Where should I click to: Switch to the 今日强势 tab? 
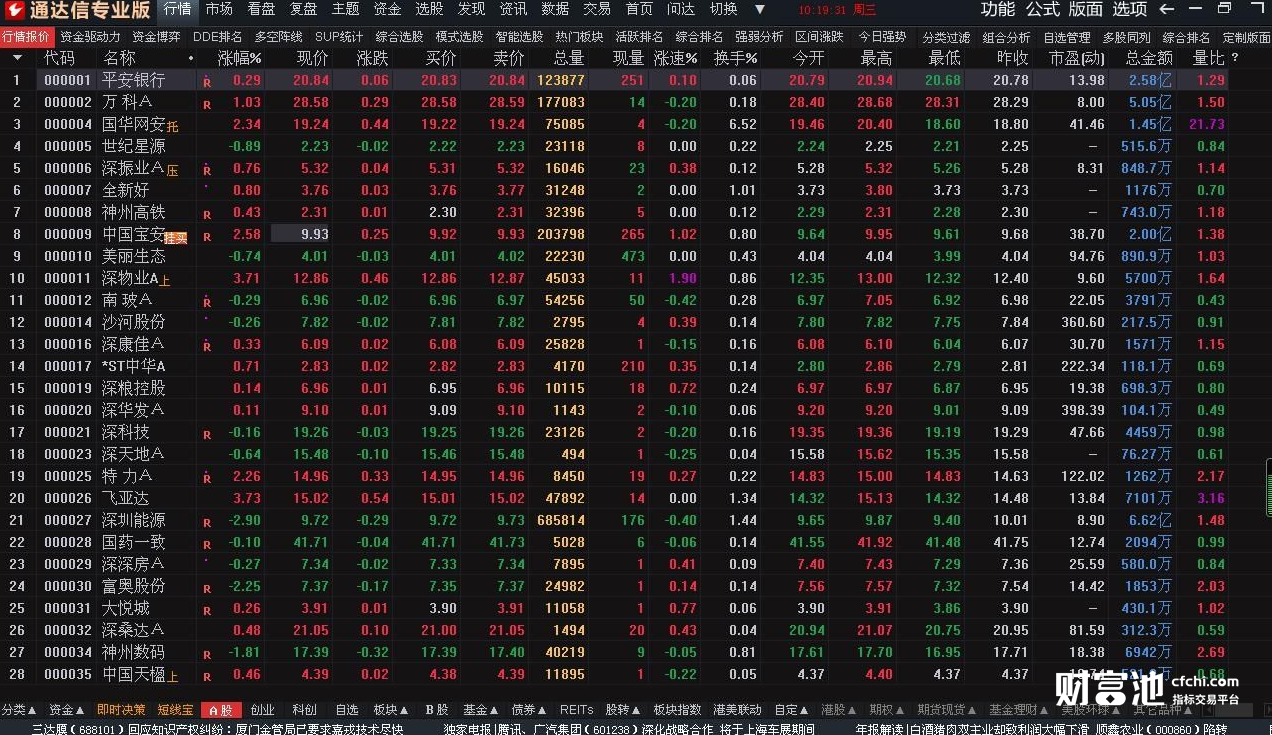[x=883, y=37]
